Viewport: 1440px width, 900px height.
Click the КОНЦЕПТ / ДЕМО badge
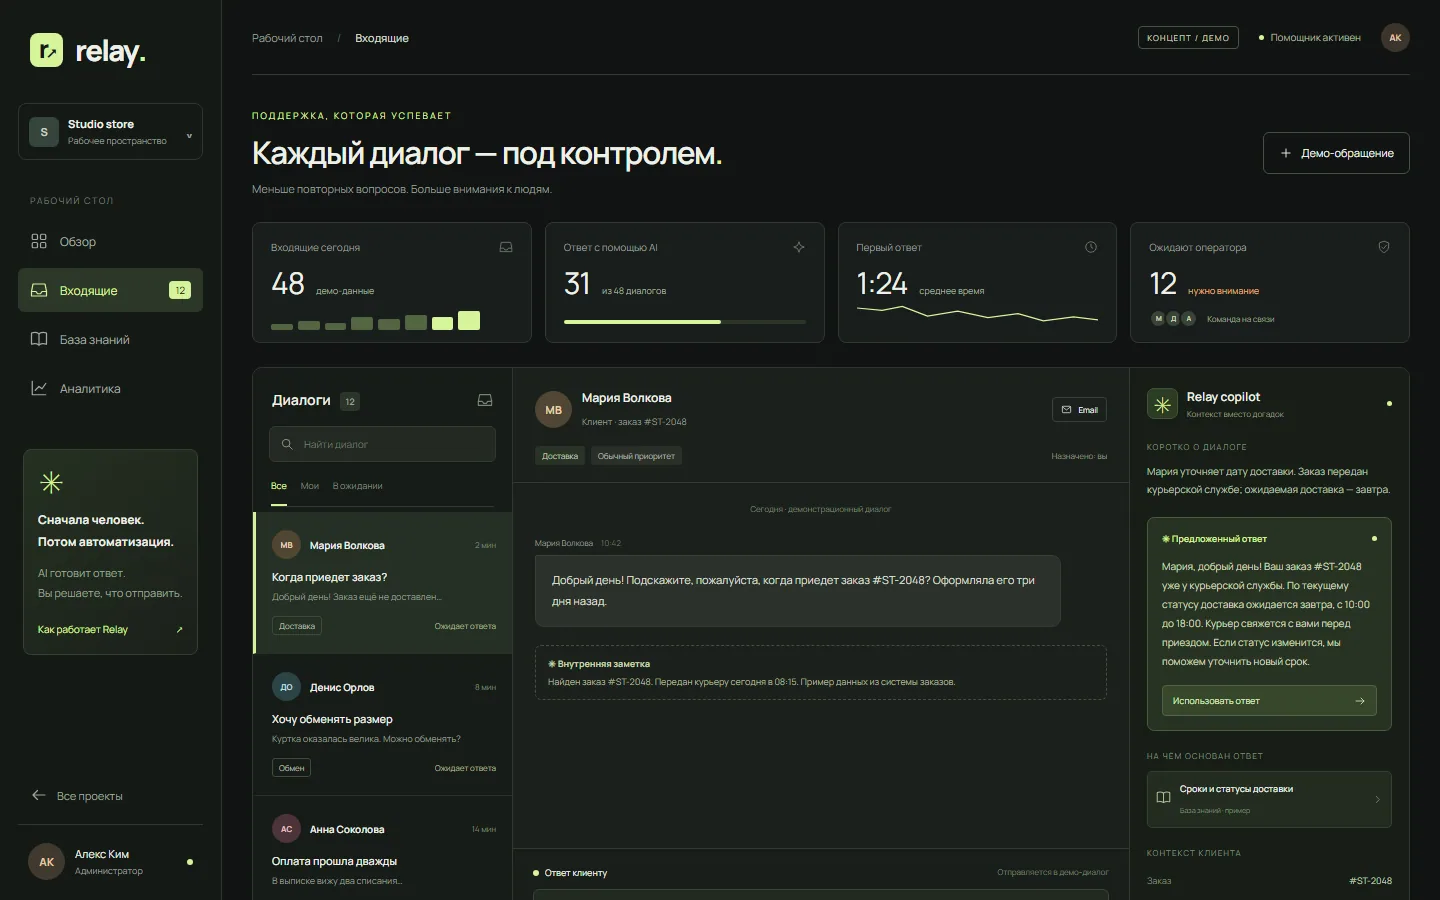[1188, 38]
